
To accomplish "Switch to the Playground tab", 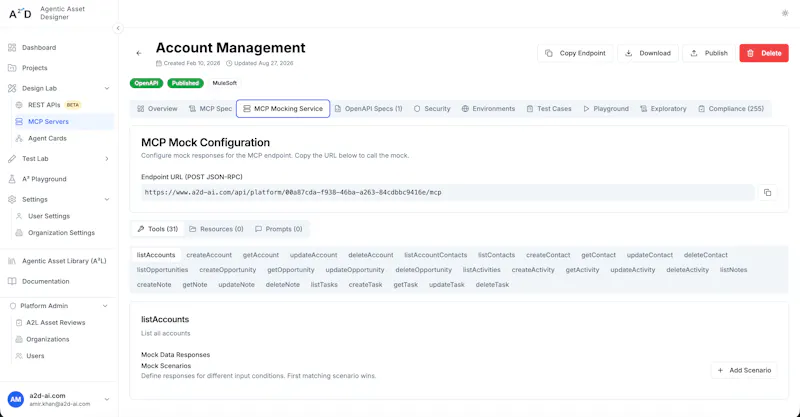I will [606, 109].
